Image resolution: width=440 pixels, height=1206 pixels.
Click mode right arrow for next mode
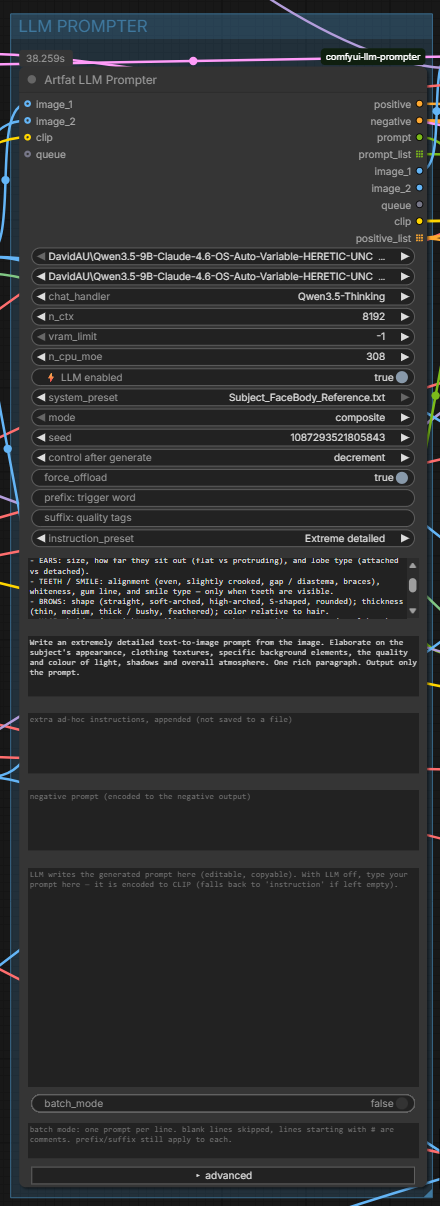tap(405, 417)
